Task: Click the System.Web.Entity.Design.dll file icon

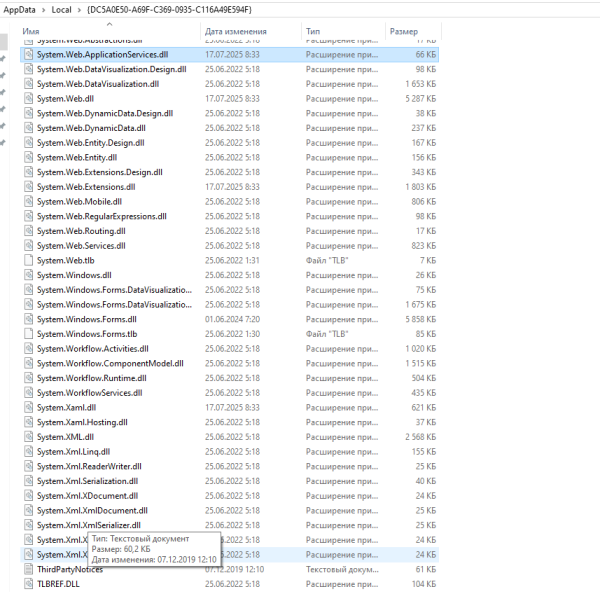Action: tap(28, 143)
